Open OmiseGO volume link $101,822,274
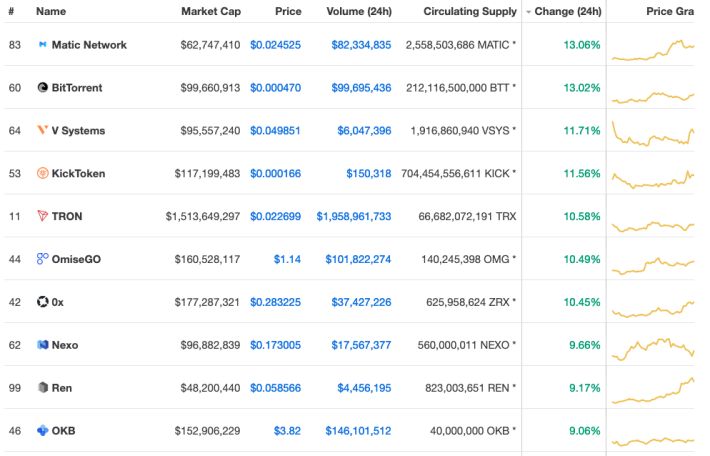 pos(358,259)
